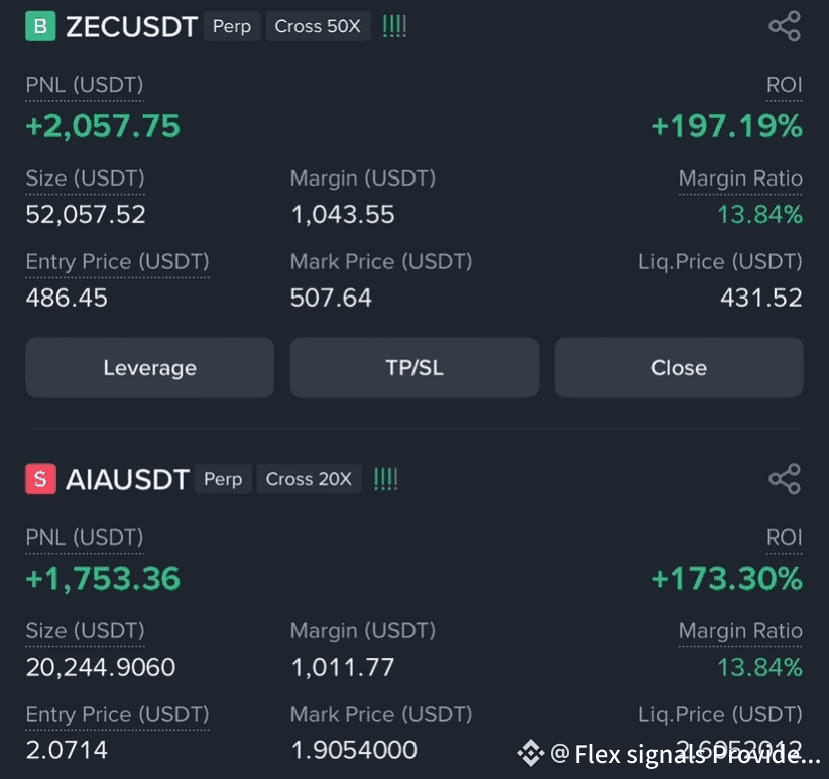
Task: Change the Cross 20X margin mode
Action: pyautogui.click(x=309, y=479)
